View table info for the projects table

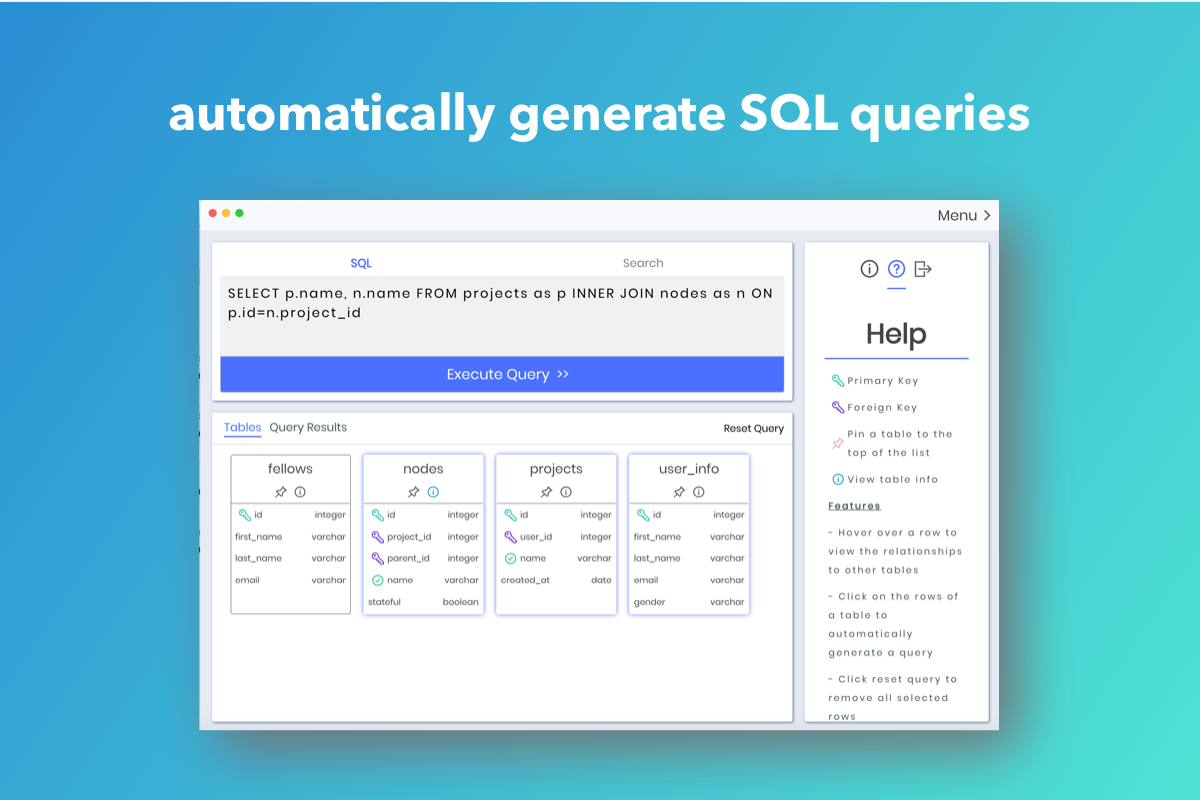click(x=567, y=492)
